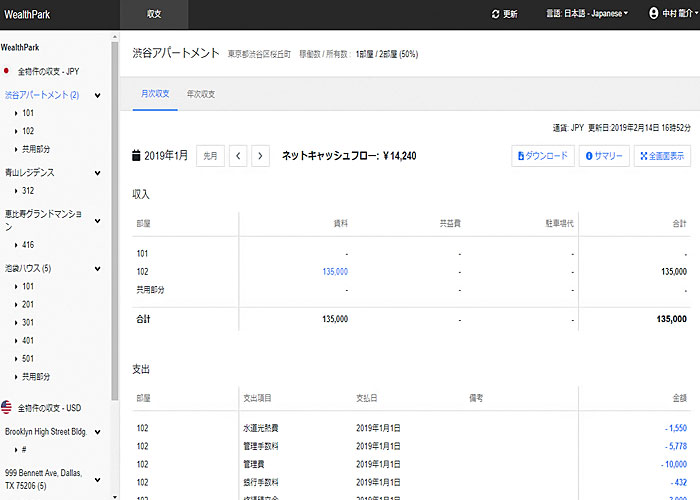Collapse the 池袋ハウス property list
Image resolution: width=700 pixels, height=500 pixels.
(98, 268)
